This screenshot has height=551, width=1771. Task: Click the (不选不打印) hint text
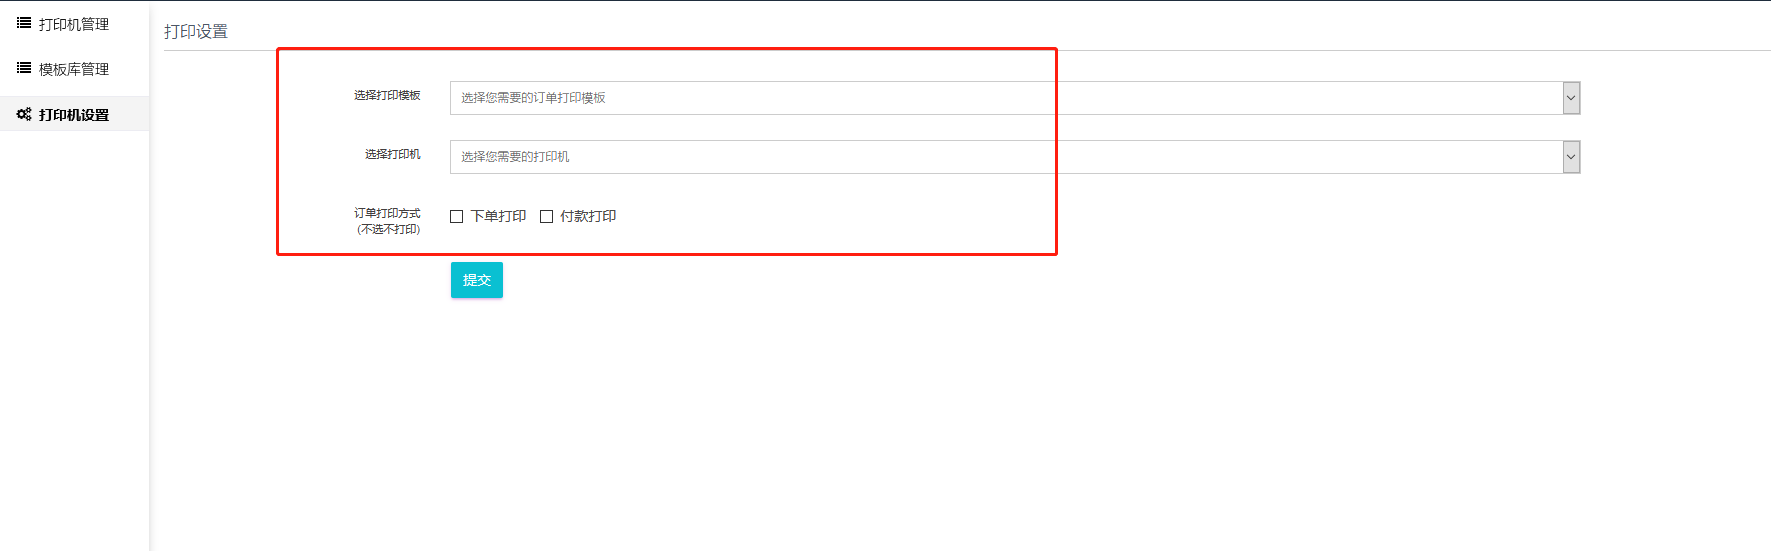point(389,229)
